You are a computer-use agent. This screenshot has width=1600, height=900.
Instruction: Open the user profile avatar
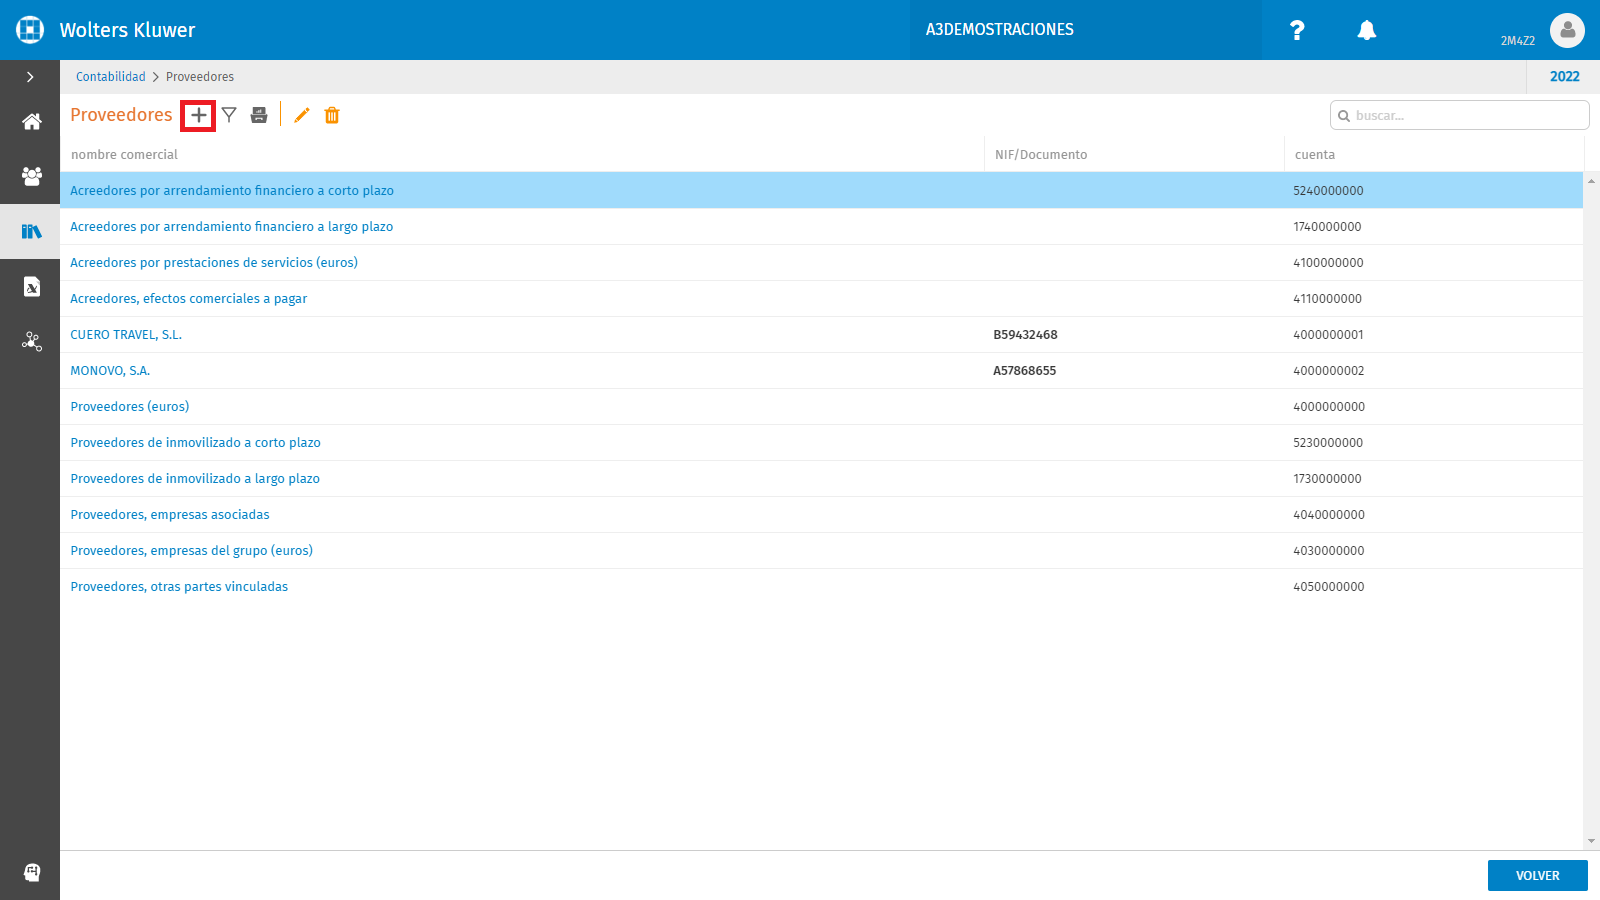1567,30
